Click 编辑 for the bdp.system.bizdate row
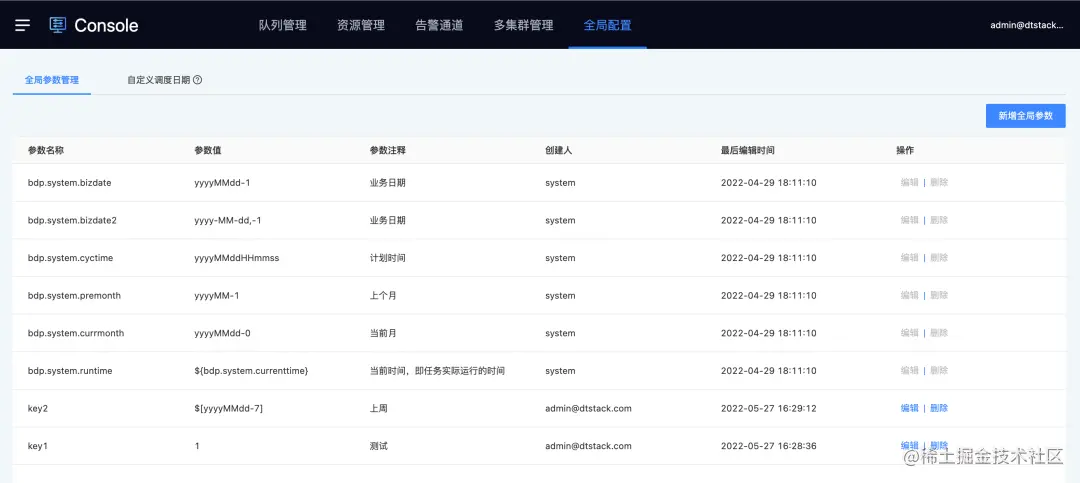 click(909, 183)
